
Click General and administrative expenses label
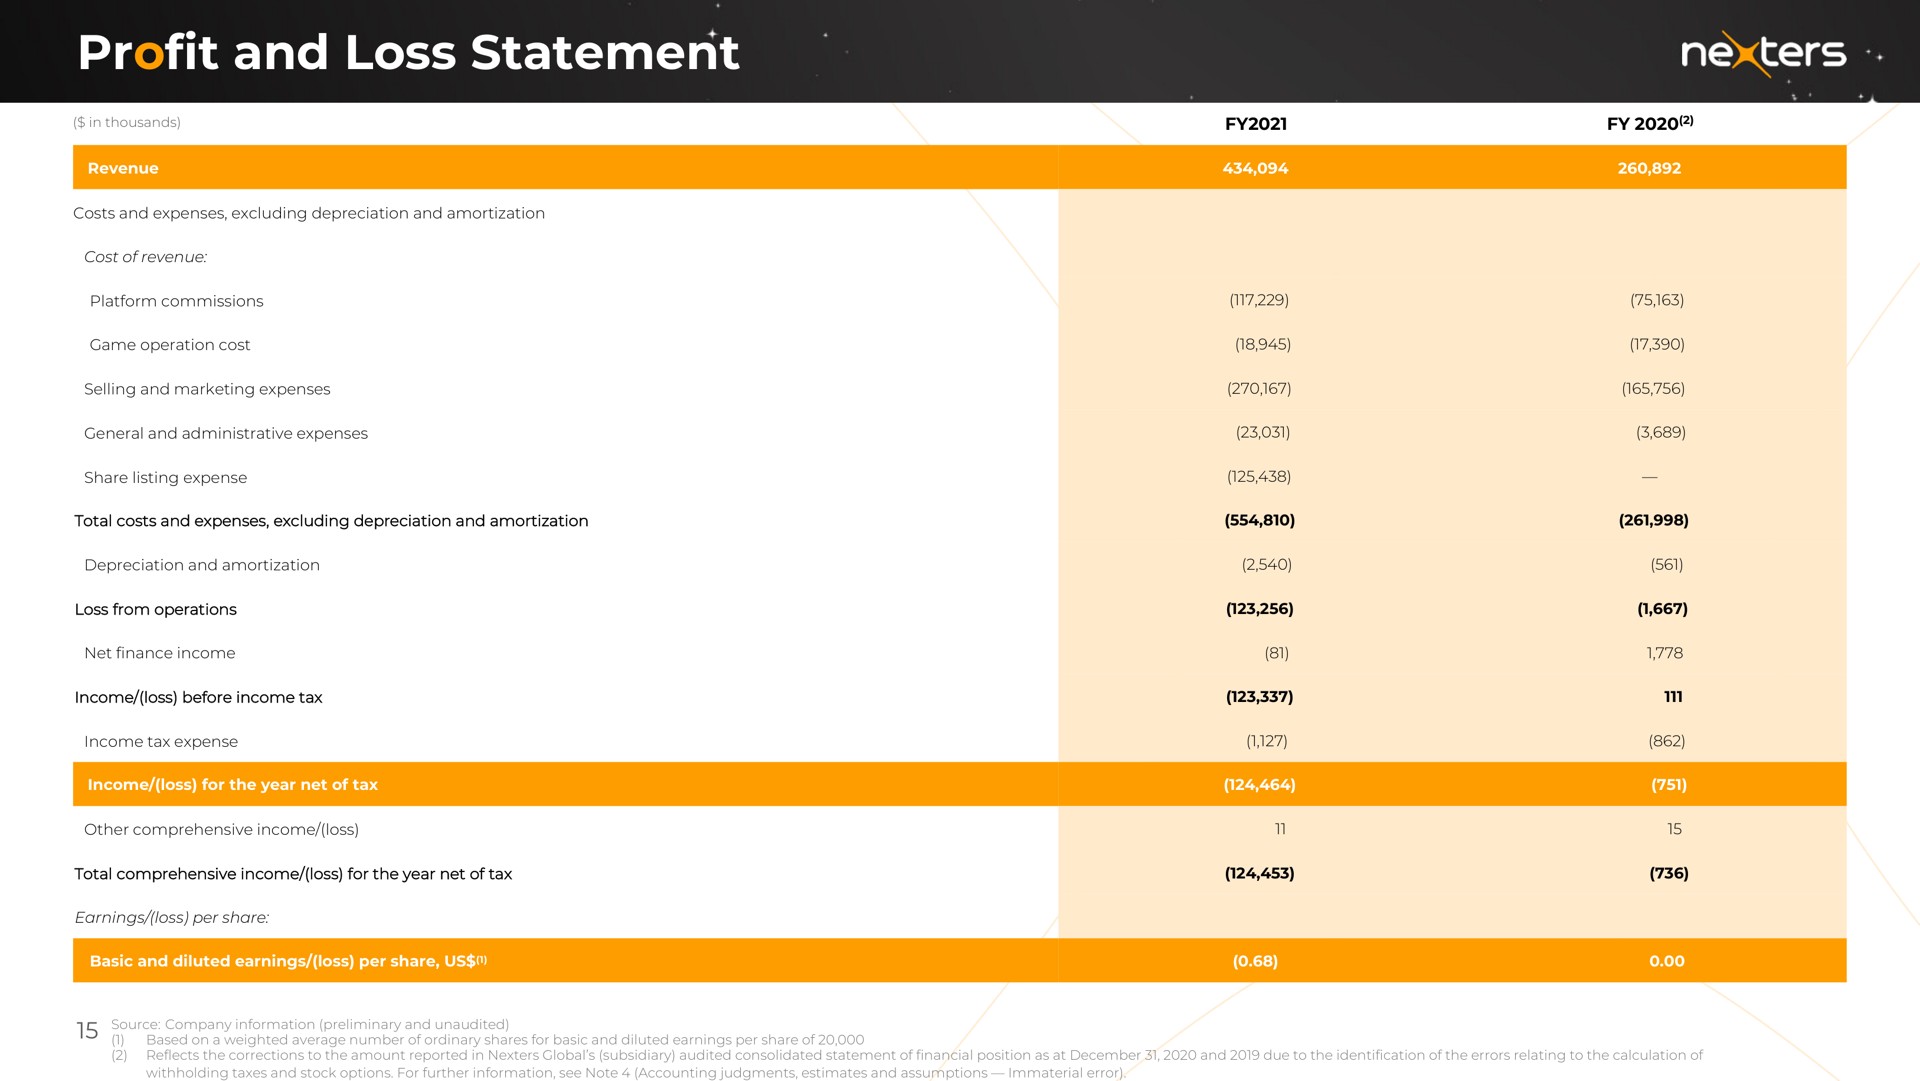pyautogui.click(x=226, y=433)
